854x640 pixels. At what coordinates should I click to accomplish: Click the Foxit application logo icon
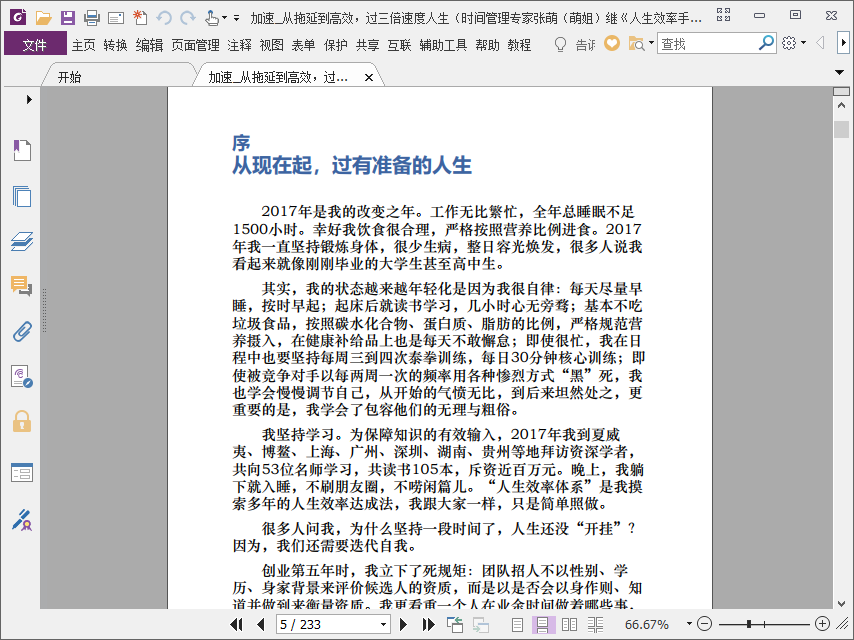pyautogui.click(x=18, y=17)
